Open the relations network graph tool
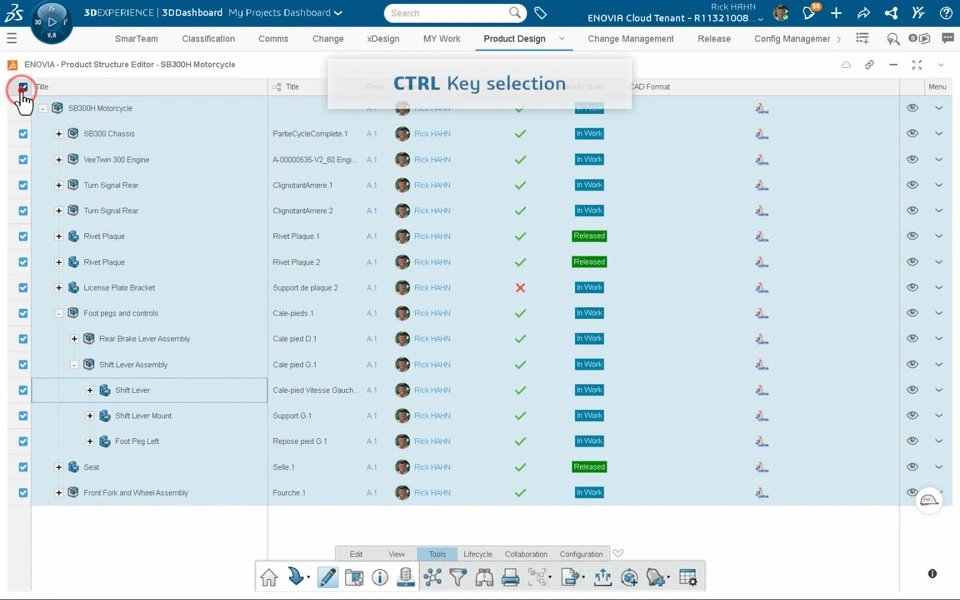 433,577
